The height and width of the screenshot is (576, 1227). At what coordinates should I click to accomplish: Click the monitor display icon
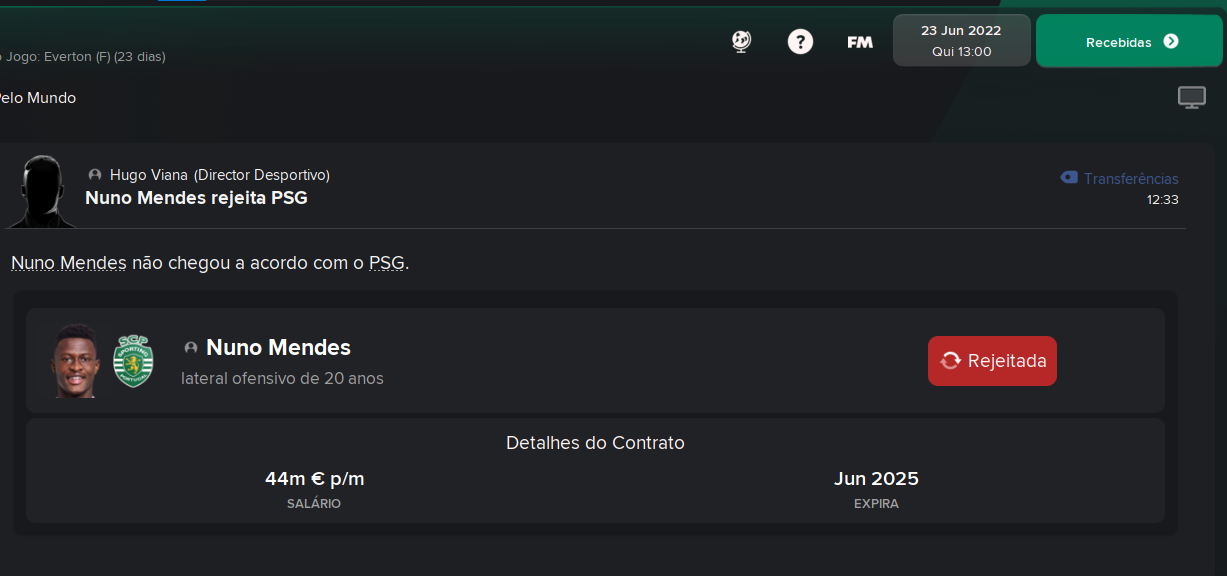1191,97
